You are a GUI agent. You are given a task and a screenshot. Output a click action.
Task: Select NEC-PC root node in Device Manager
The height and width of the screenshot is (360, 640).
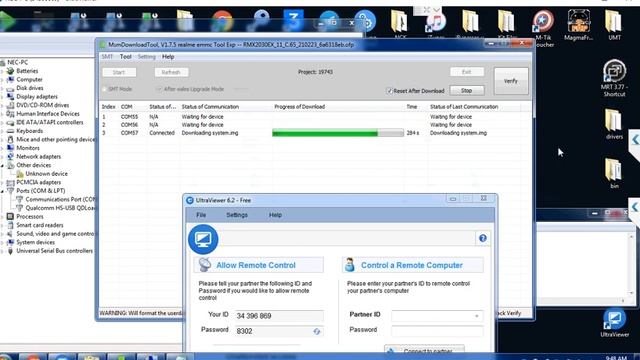pyautogui.click(x=18, y=62)
